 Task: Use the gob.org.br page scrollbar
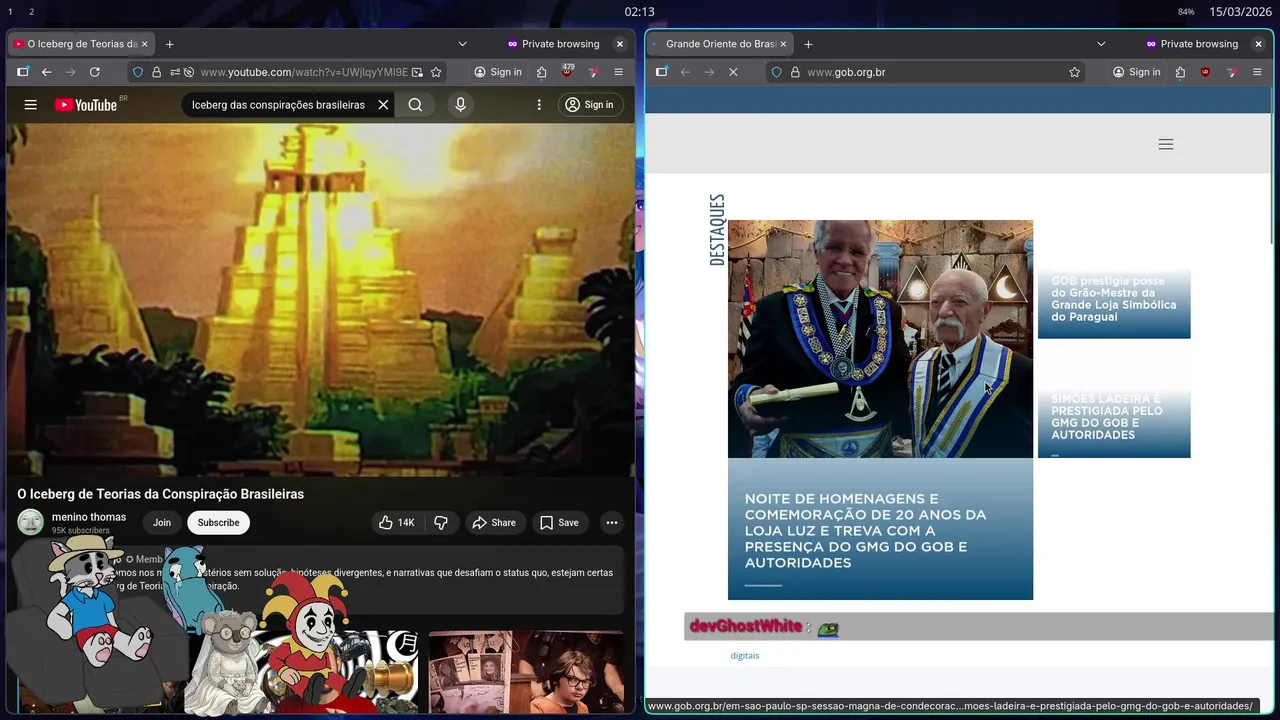1271,165
